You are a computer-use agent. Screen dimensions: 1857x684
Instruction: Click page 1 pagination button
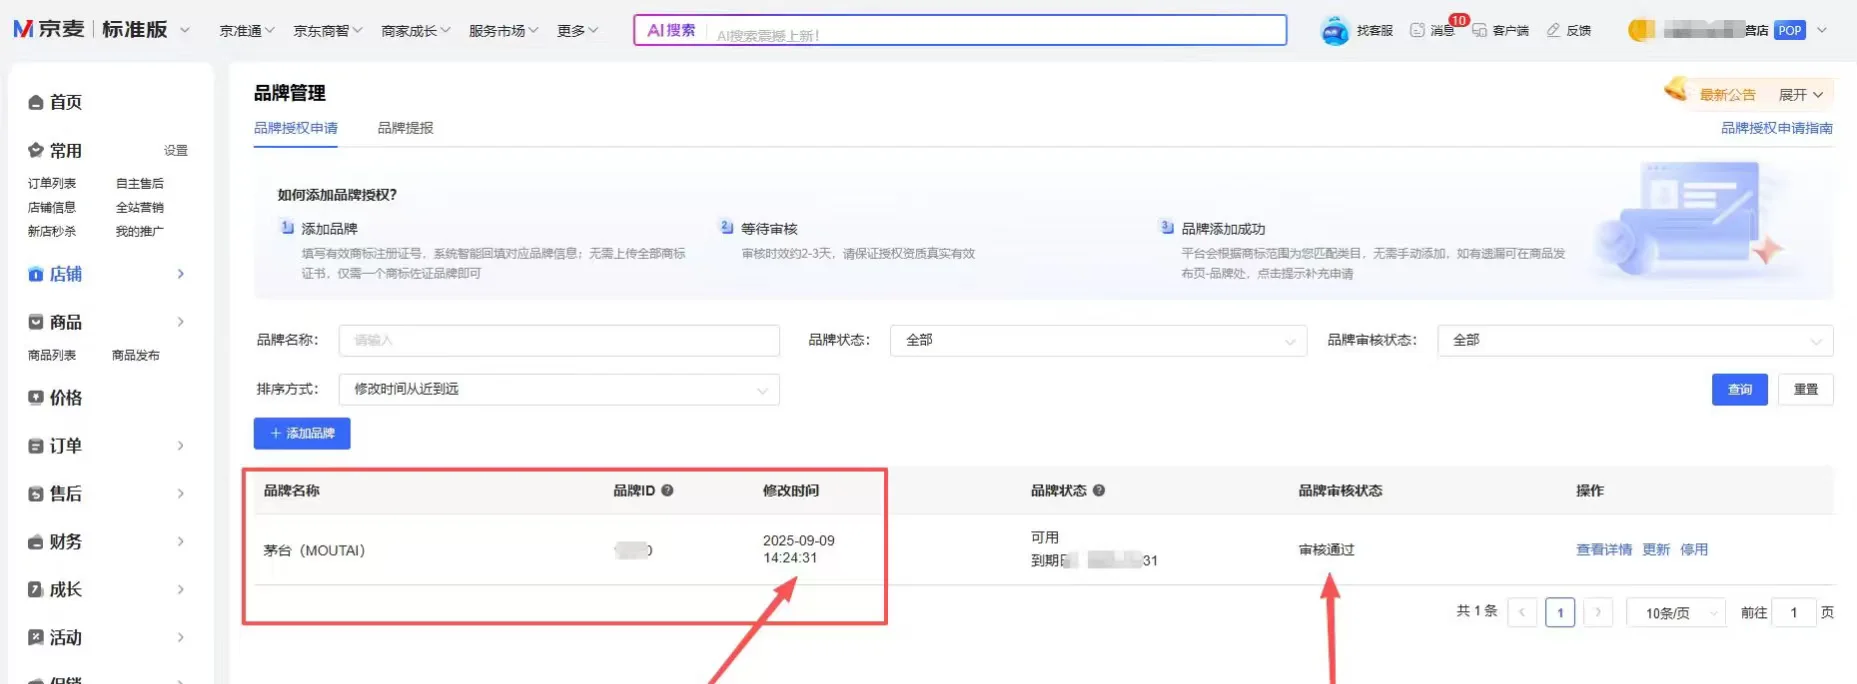coord(1560,613)
